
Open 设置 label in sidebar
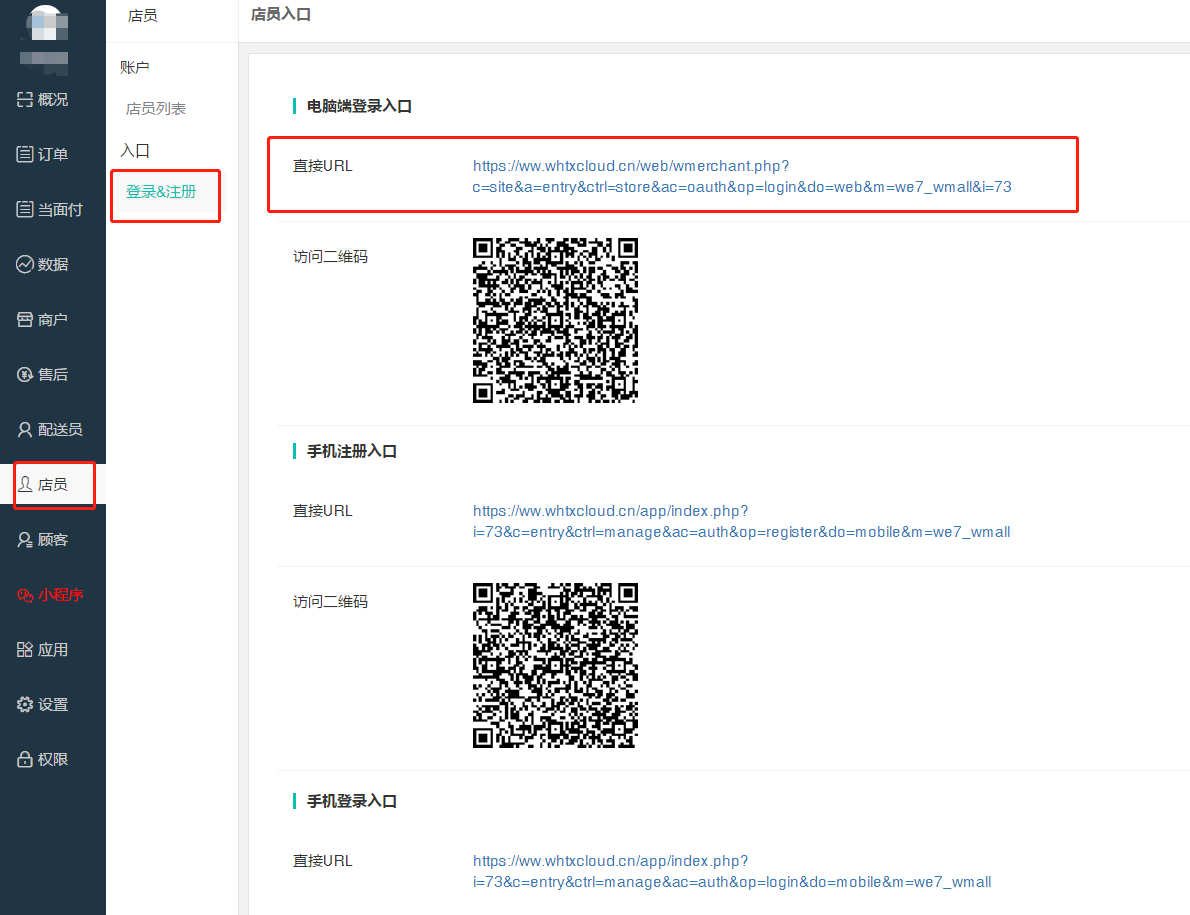tap(53, 704)
